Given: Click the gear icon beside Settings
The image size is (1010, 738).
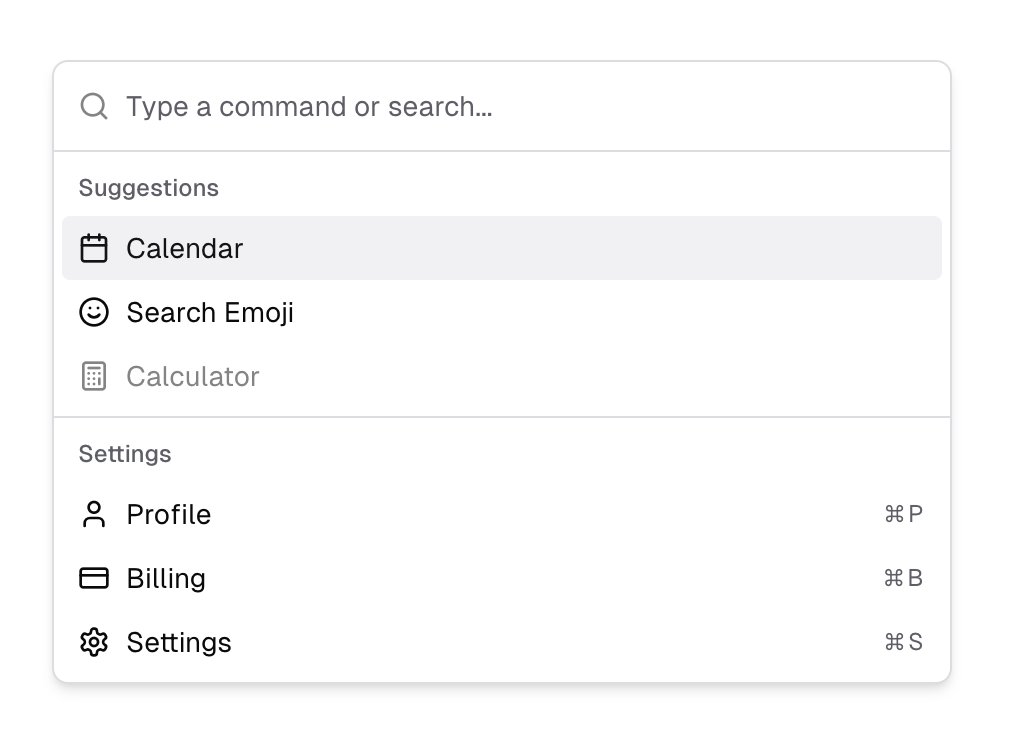Looking at the screenshot, I should pyautogui.click(x=94, y=642).
